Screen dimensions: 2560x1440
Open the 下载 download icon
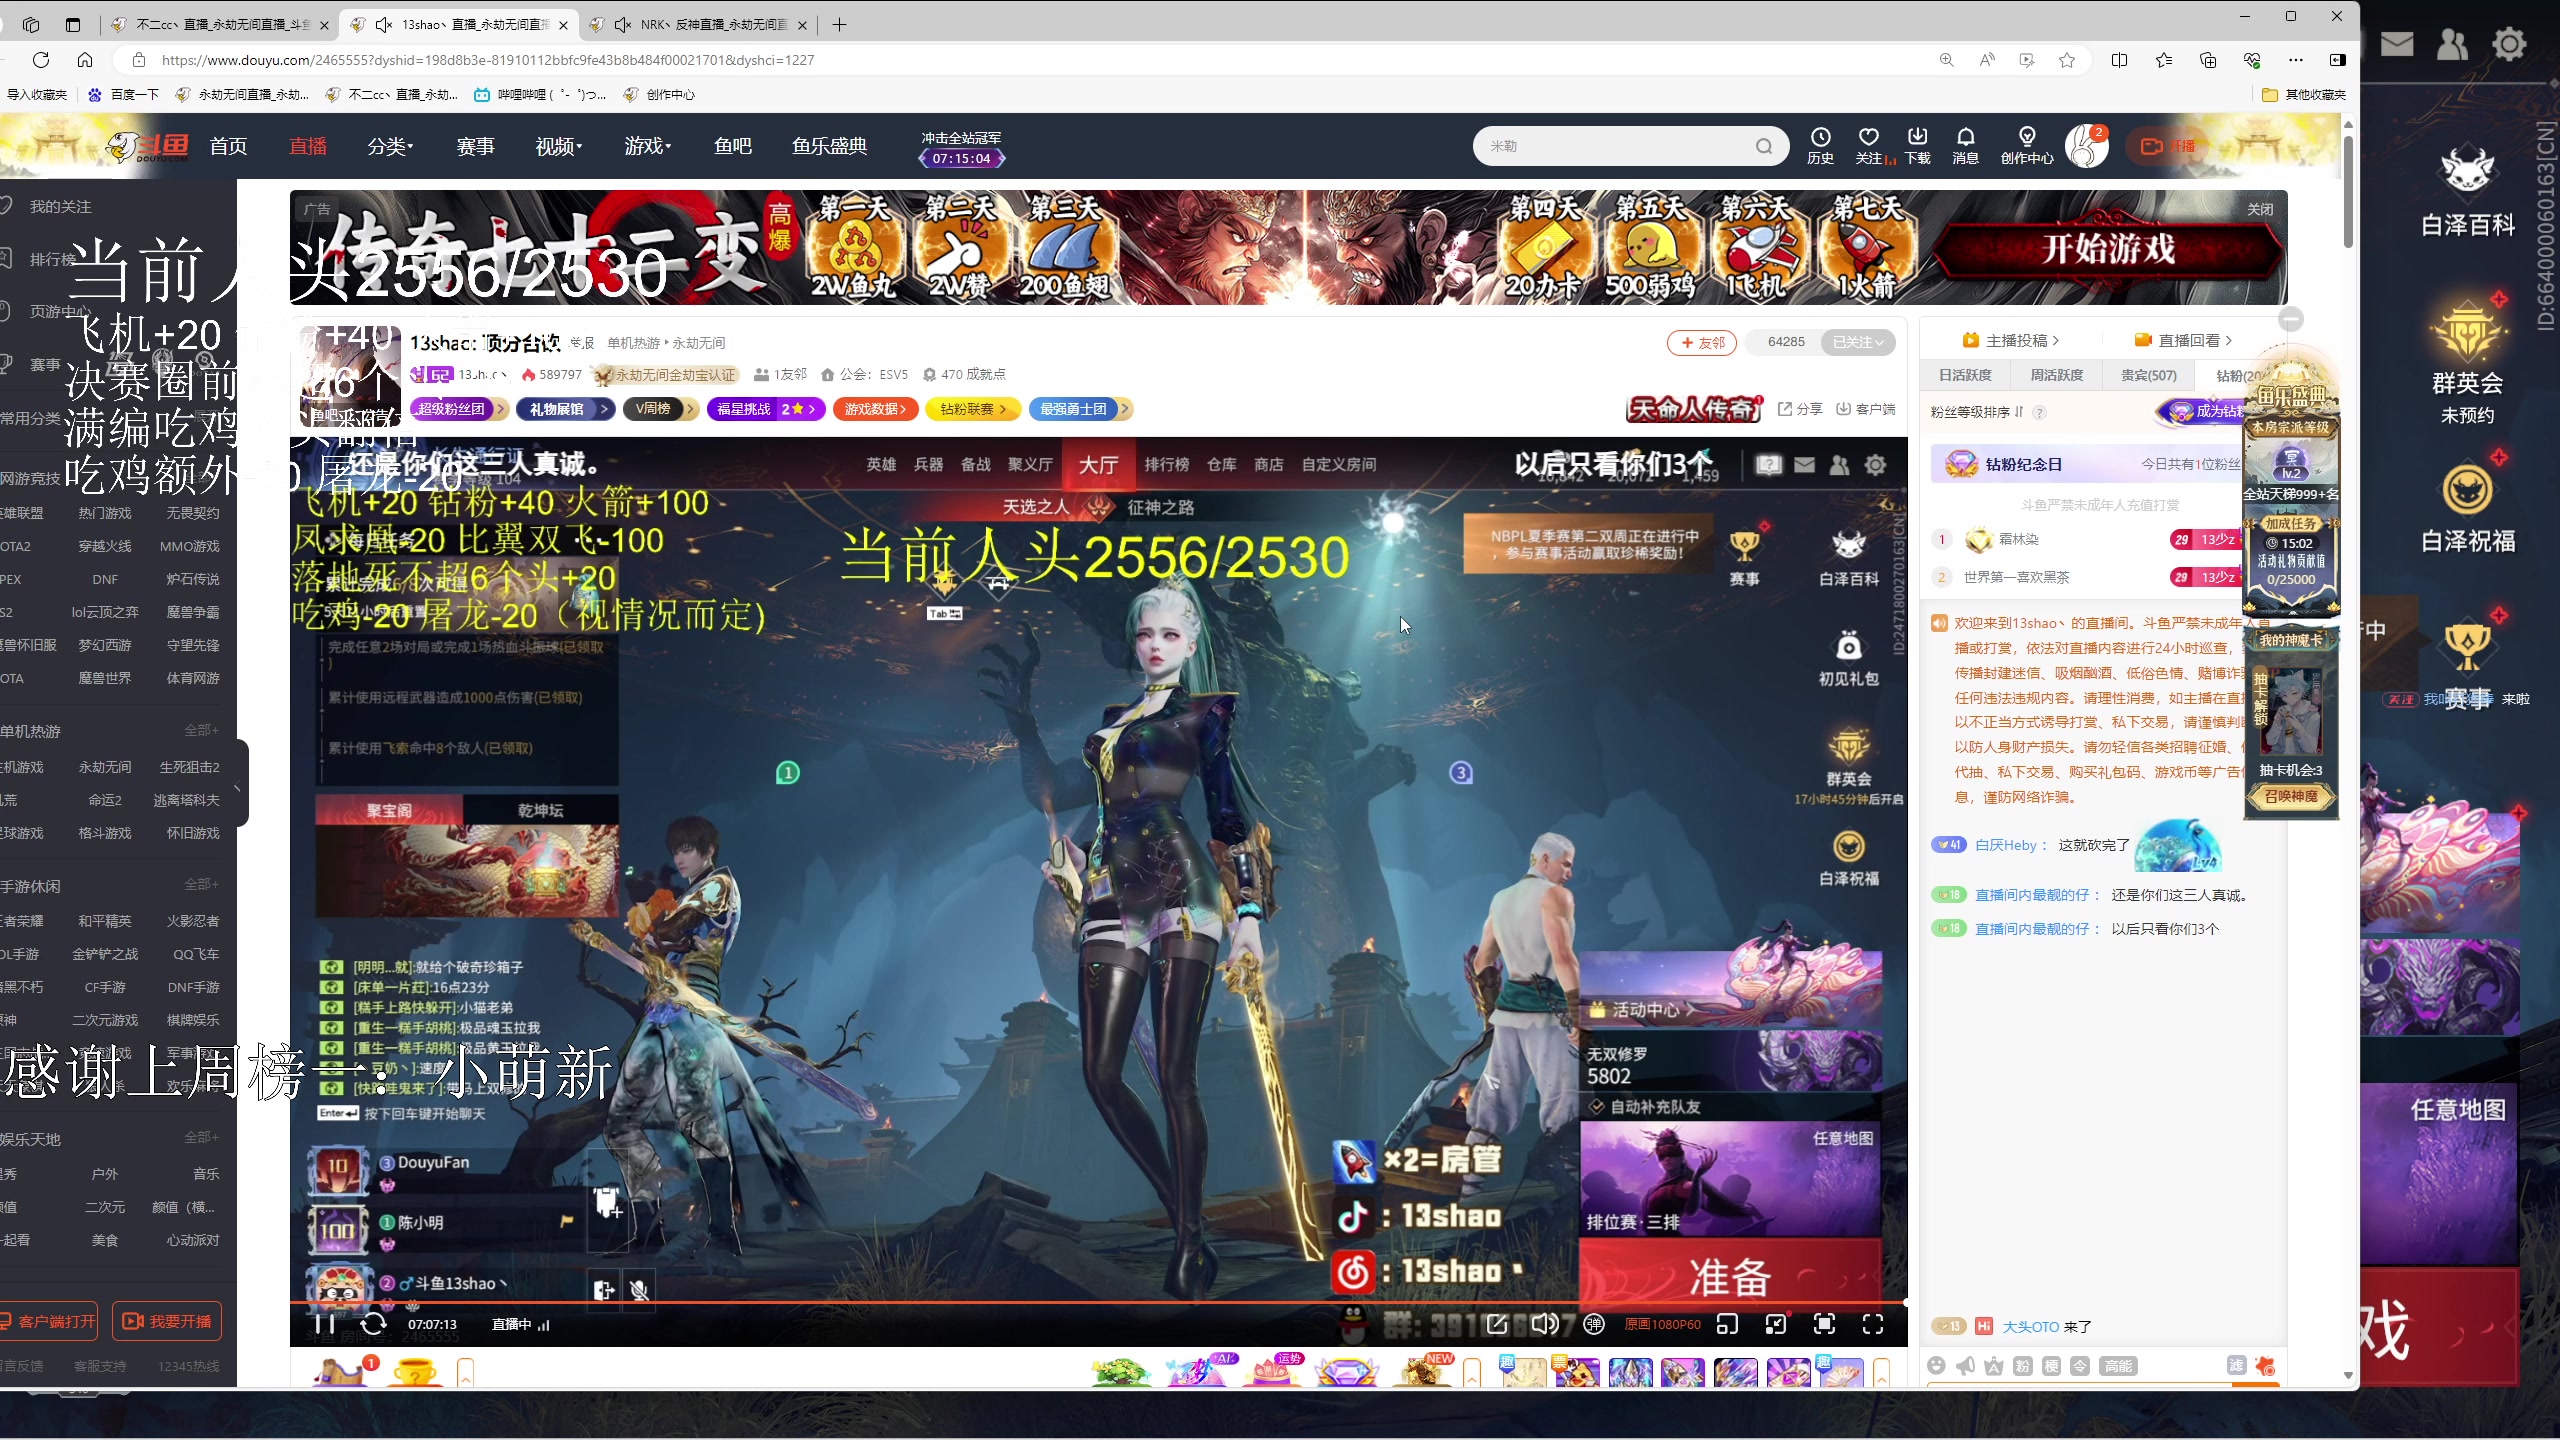pos(1917,145)
